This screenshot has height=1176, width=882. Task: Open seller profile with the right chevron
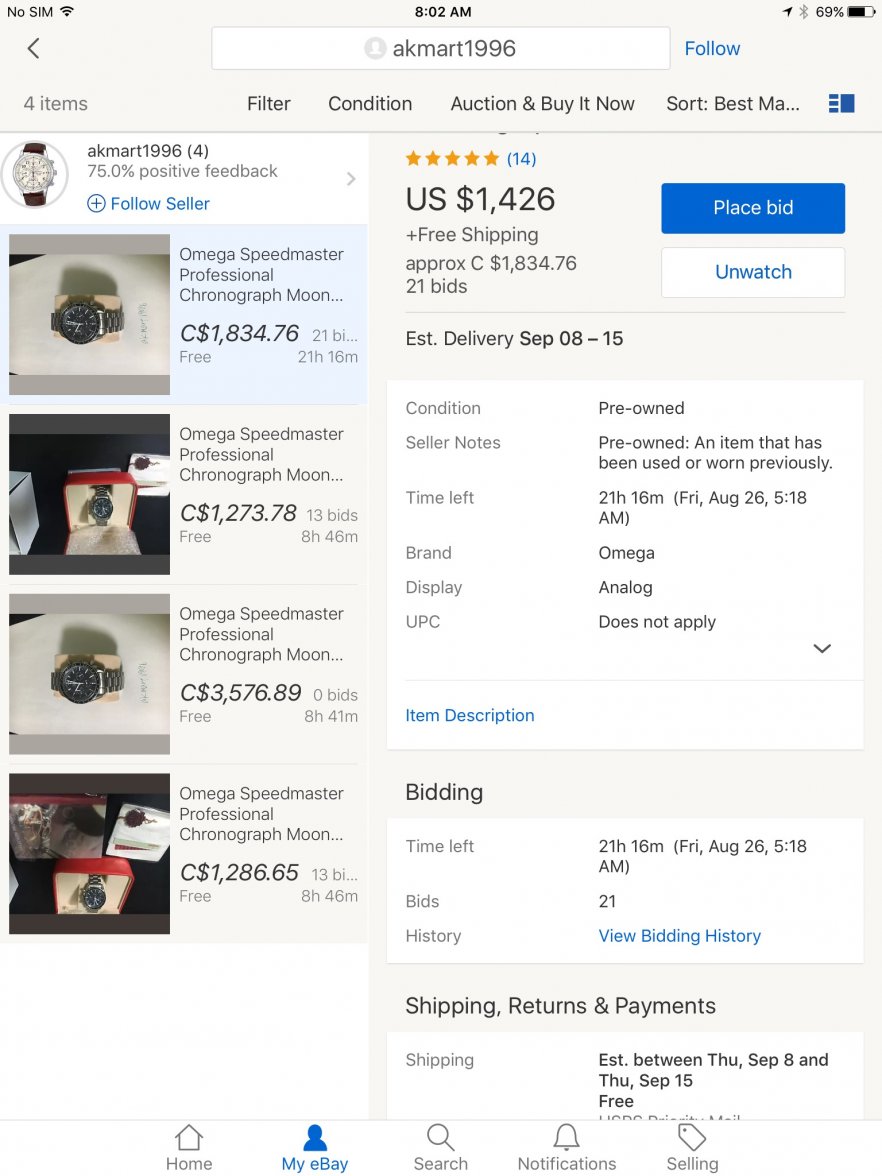pos(351,179)
